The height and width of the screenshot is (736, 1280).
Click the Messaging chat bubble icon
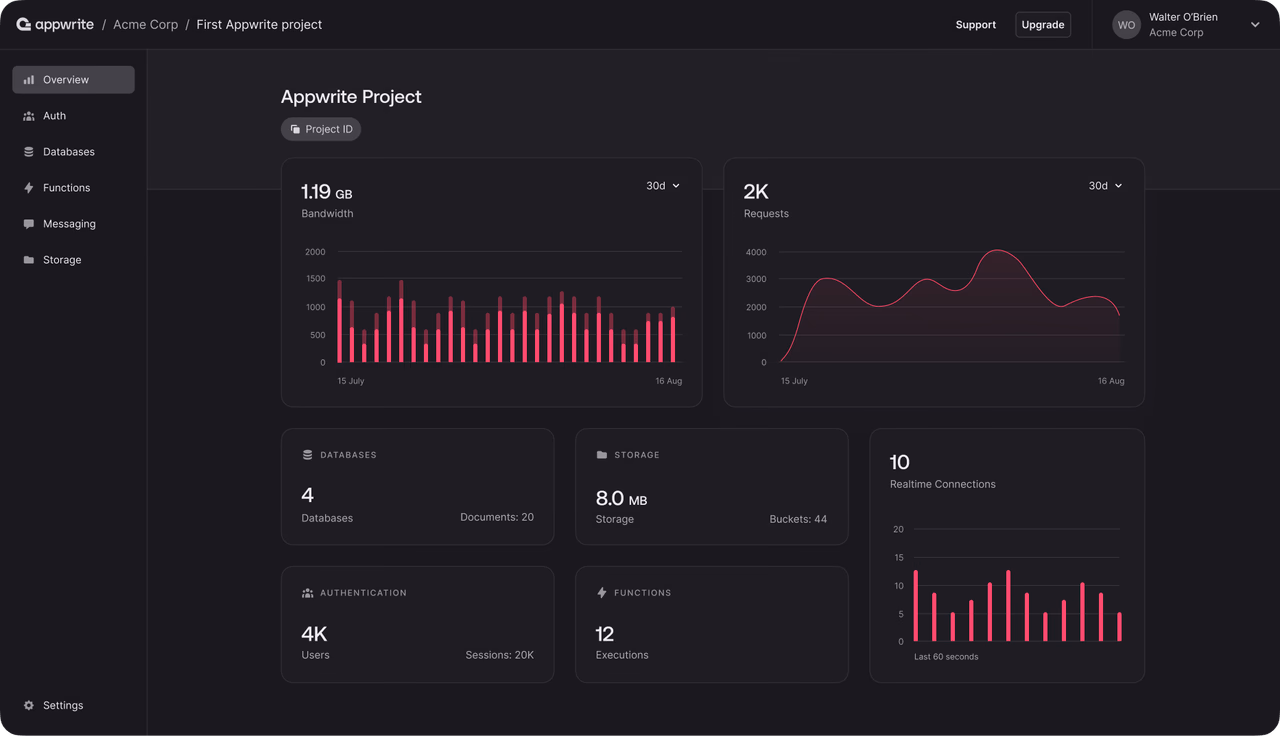29,224
